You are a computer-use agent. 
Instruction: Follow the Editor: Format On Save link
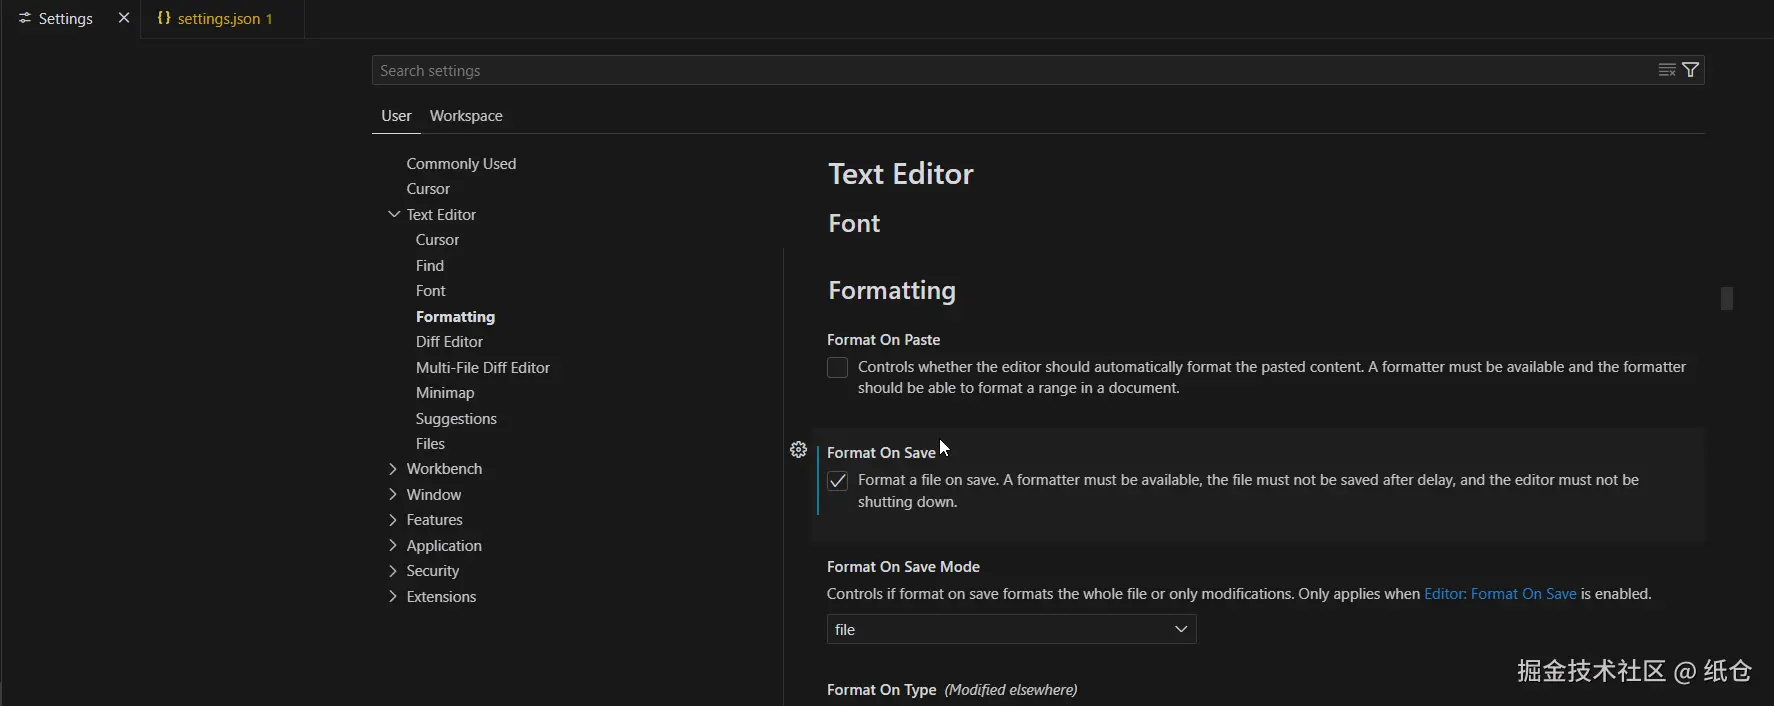(1500, 594)
